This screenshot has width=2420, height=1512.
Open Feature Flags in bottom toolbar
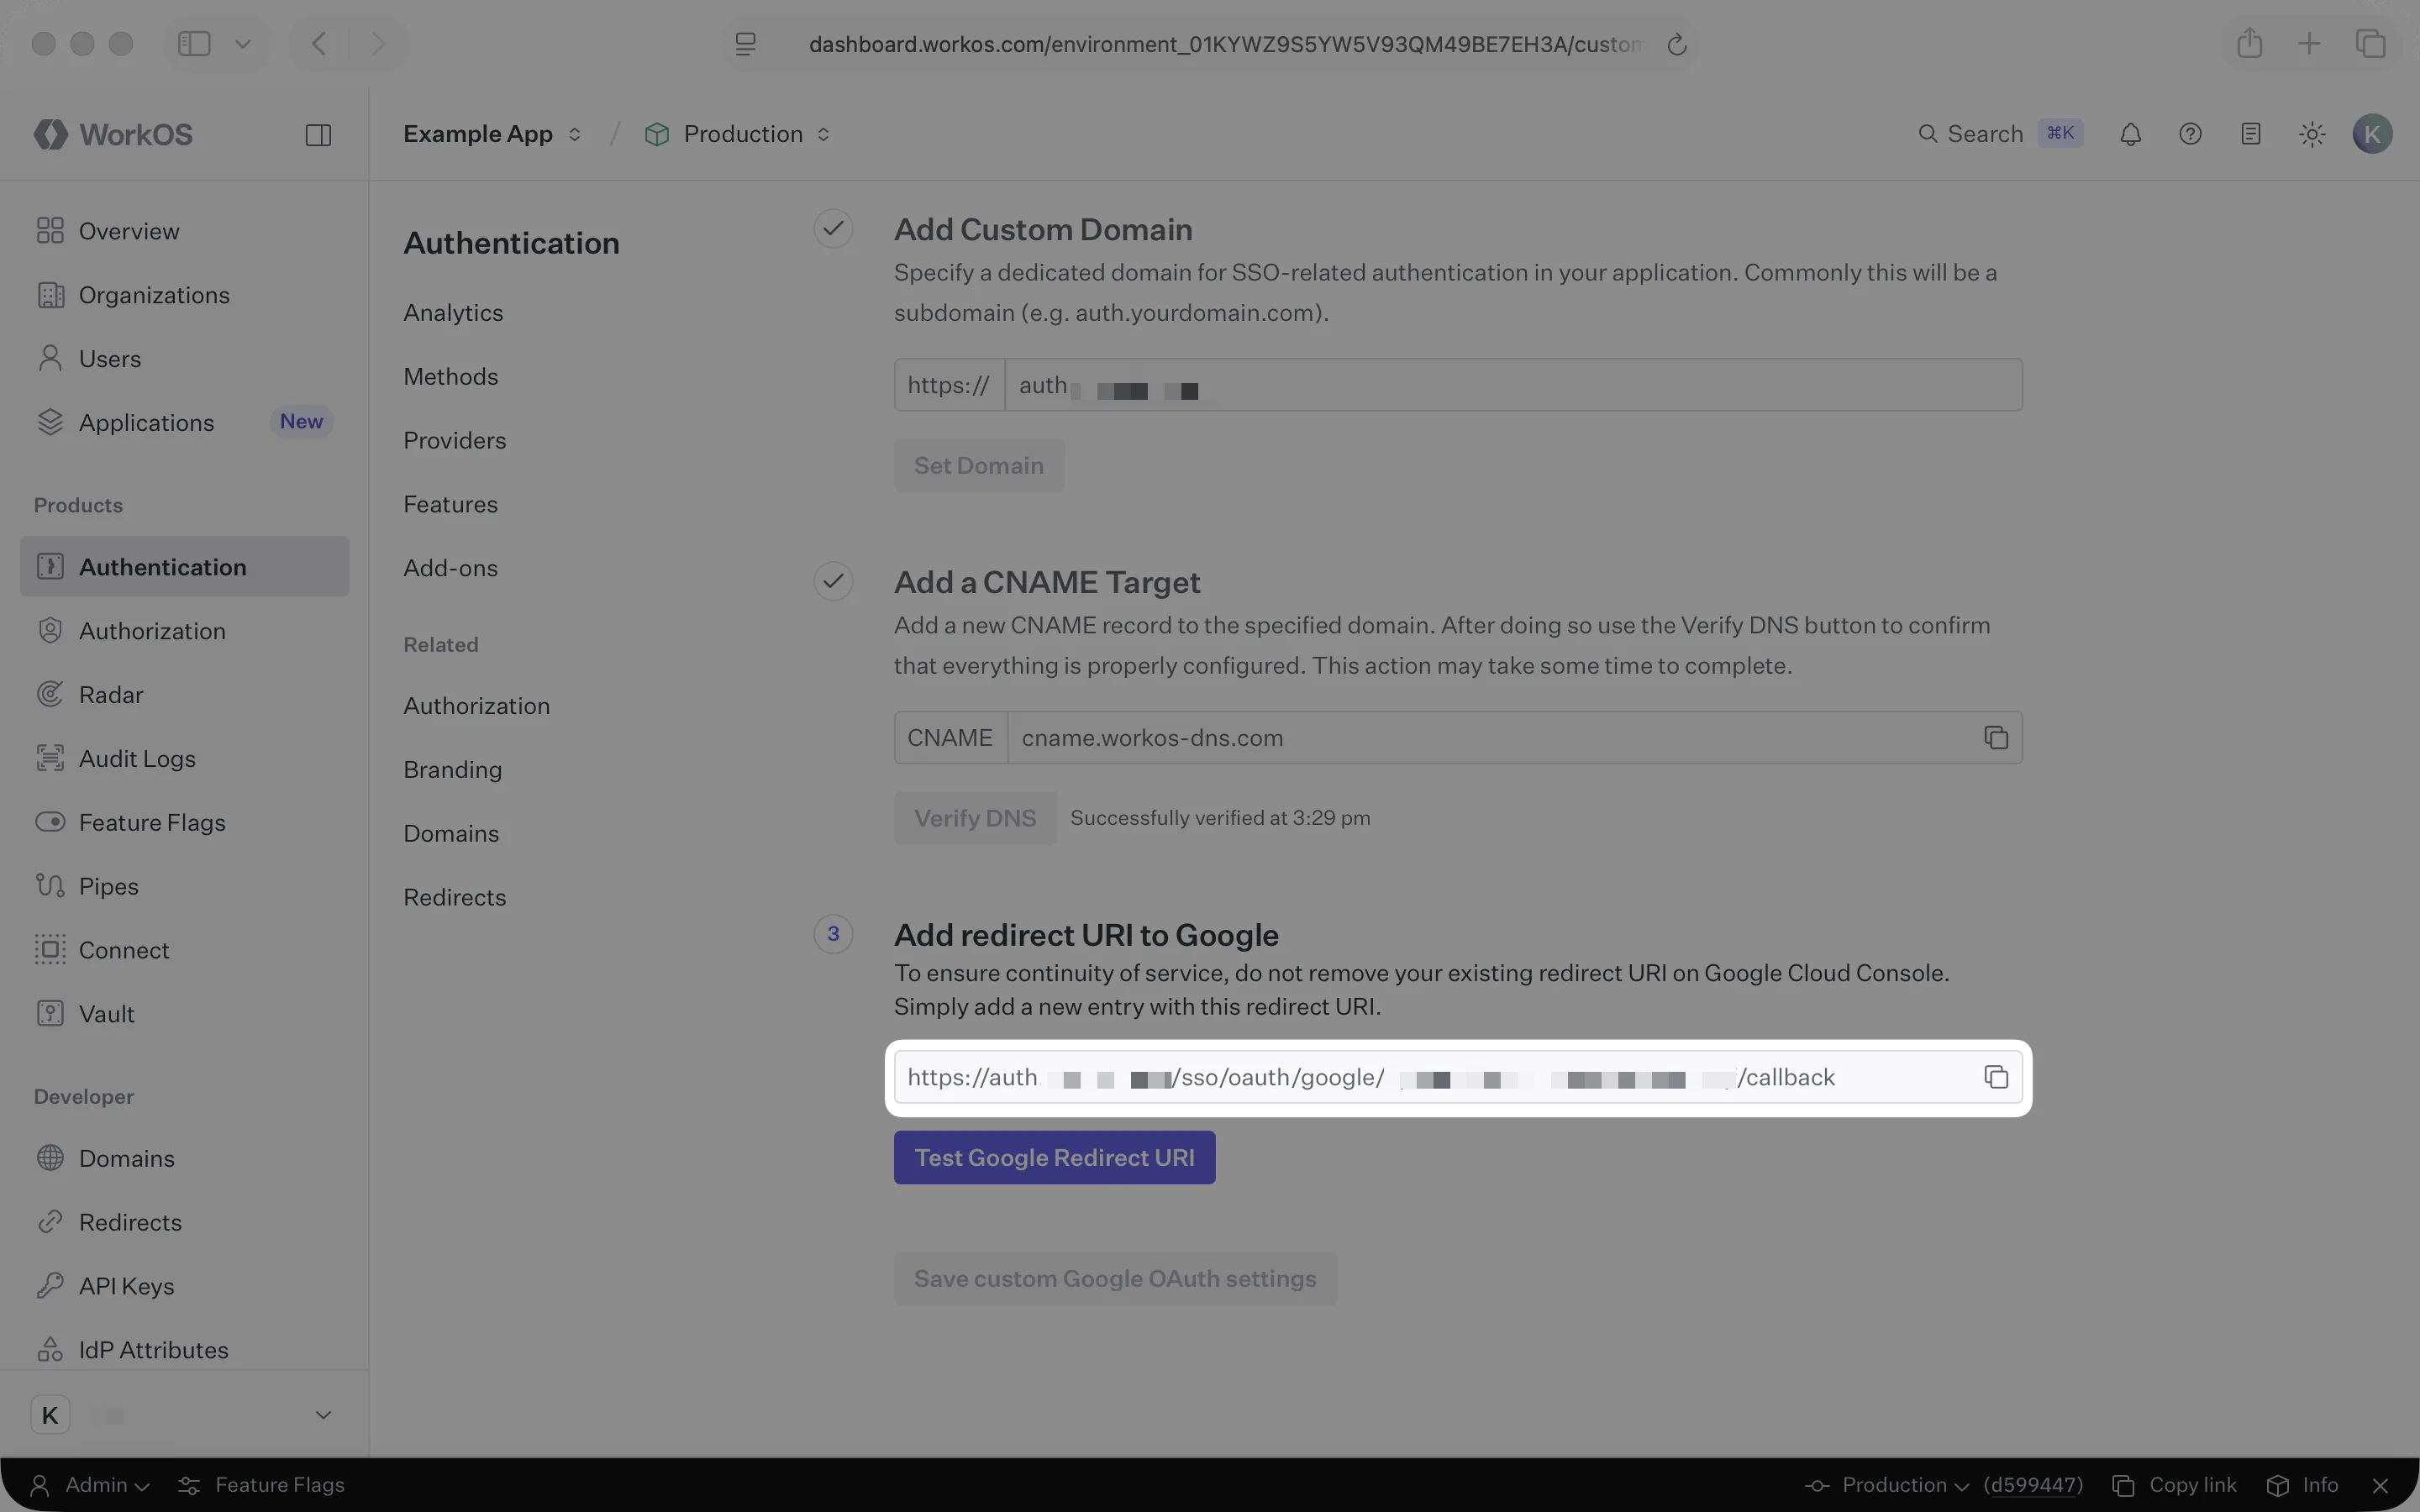(261, 1485)
